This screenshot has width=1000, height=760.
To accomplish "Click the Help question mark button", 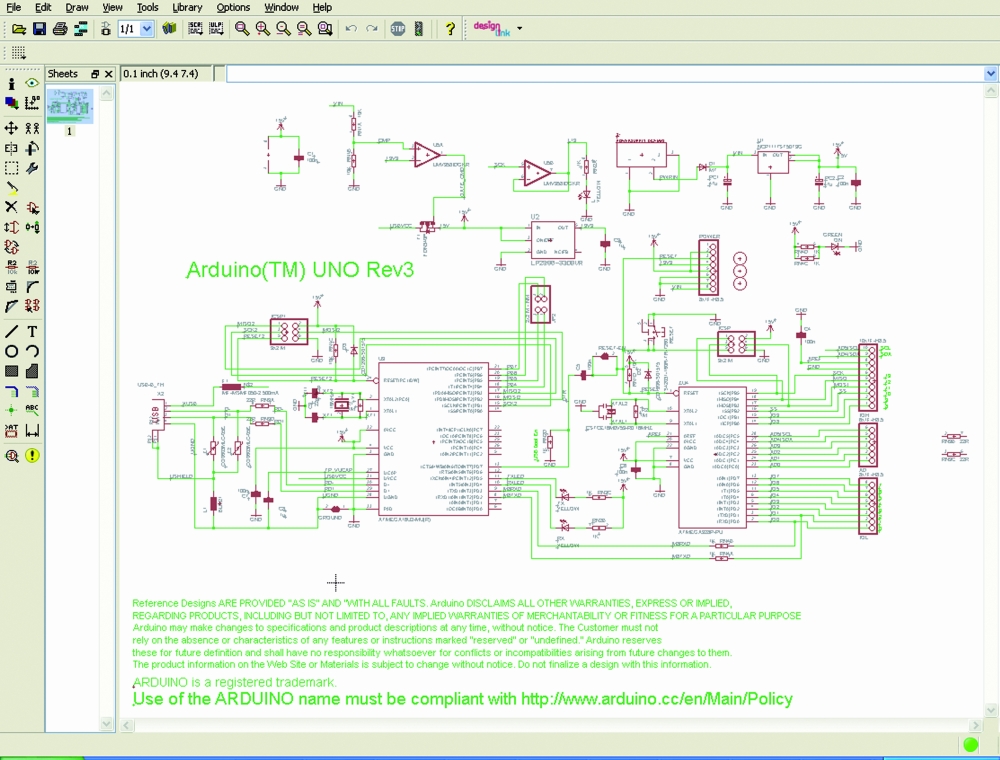I will click(450, 29).
